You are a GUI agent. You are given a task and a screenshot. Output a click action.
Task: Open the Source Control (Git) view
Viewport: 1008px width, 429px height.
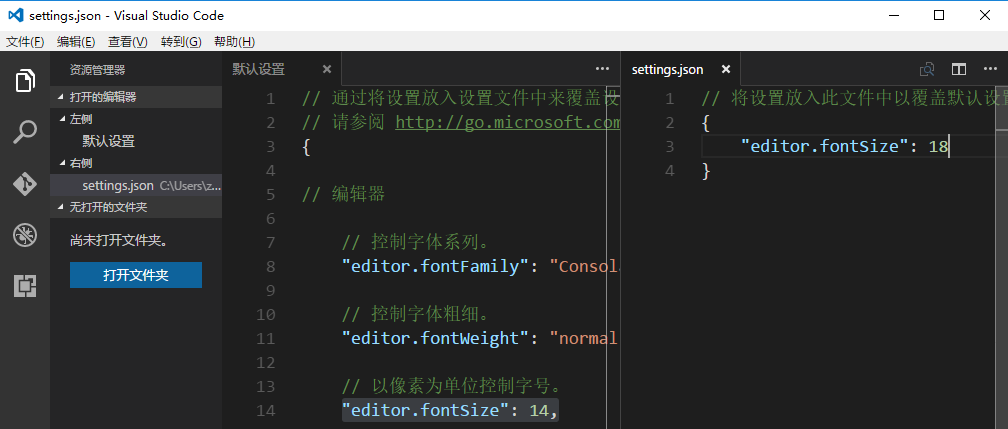pos(25,184)
